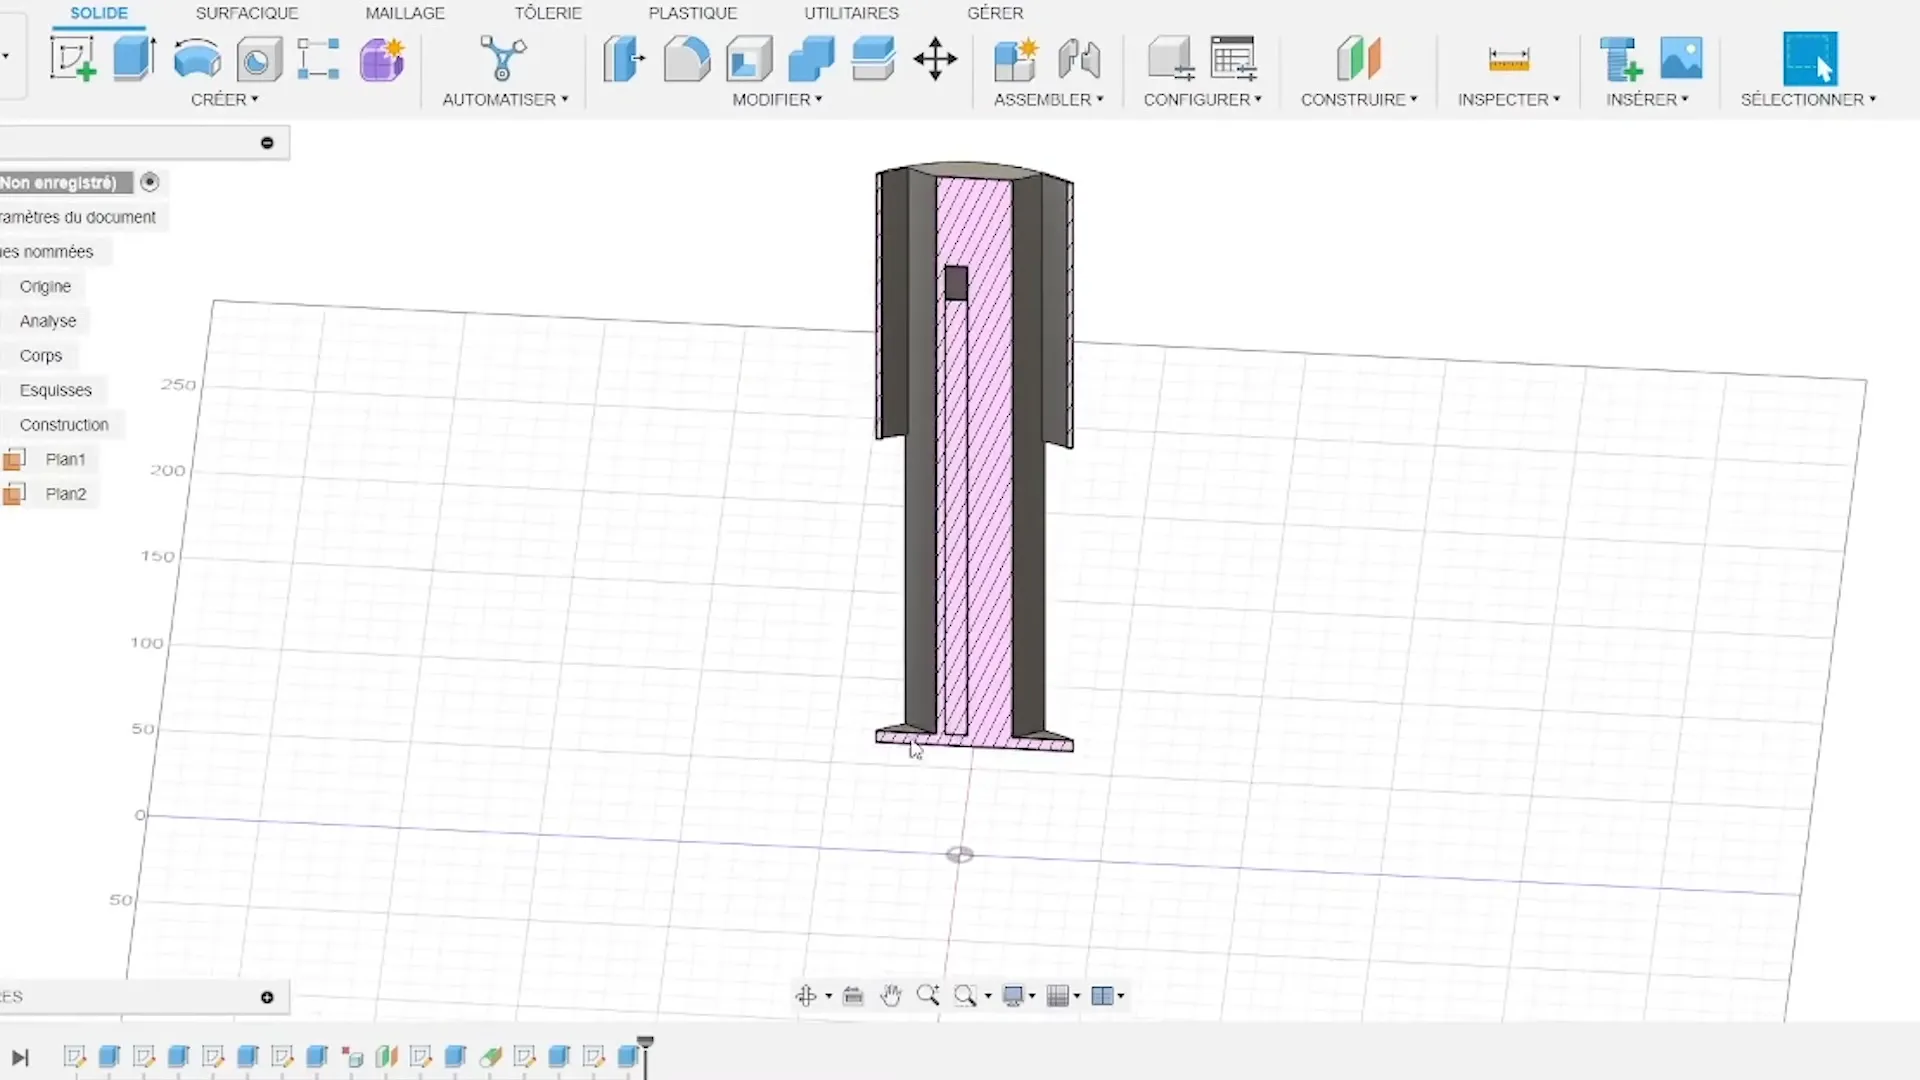The height and width of the screenshot is (1080, 1920).
Task: Expand the bottom panel with plus button
Action: click(267, 997)
